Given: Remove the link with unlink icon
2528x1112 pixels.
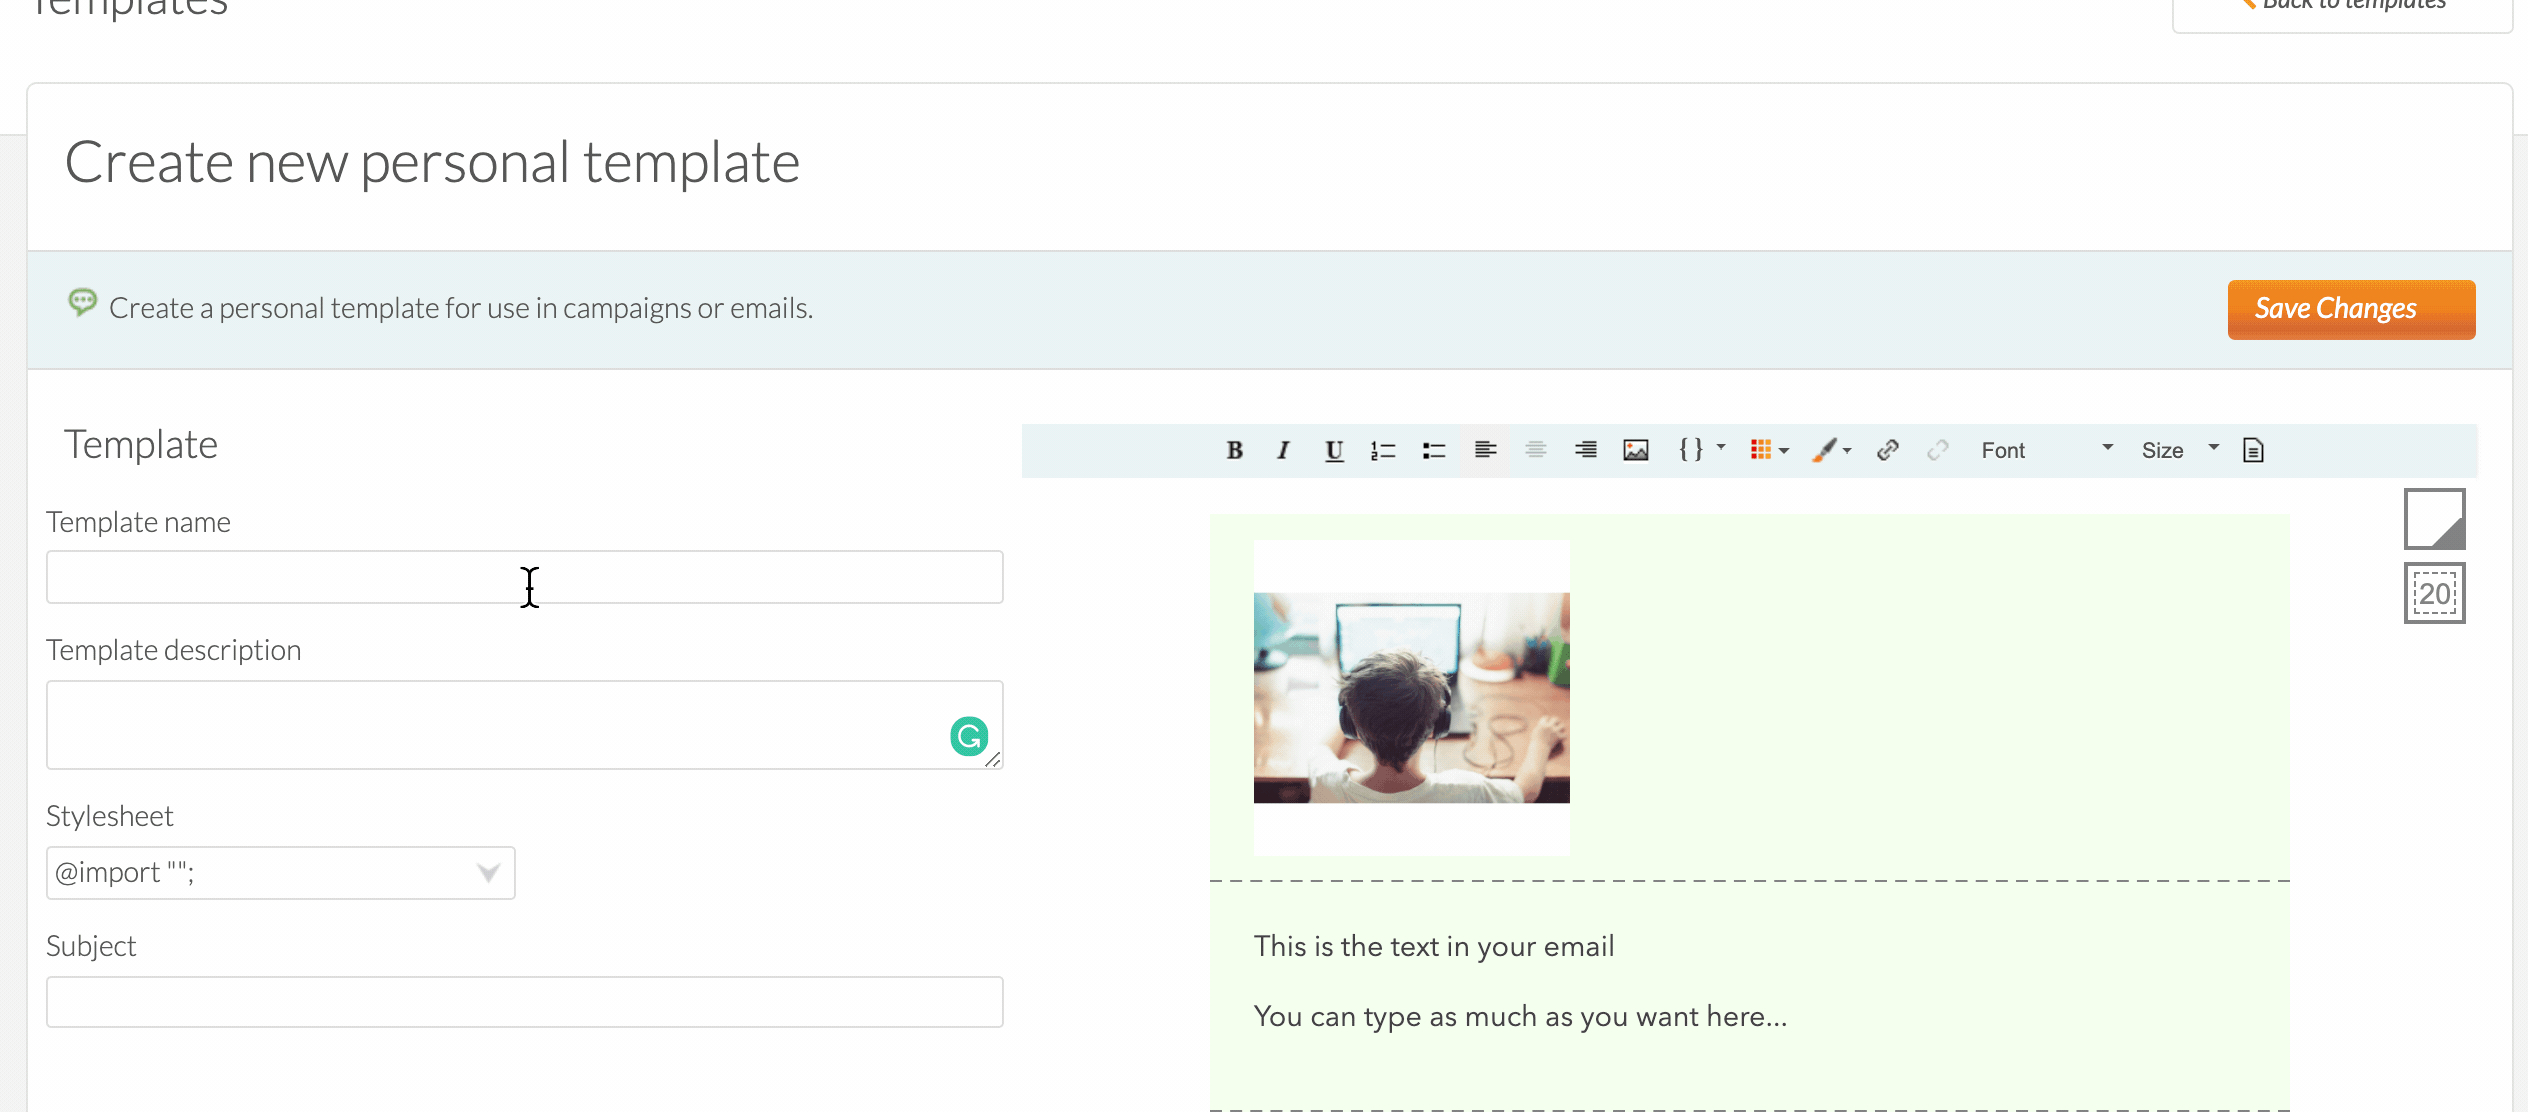Looking at the screenshot, I should (1938, 450).
